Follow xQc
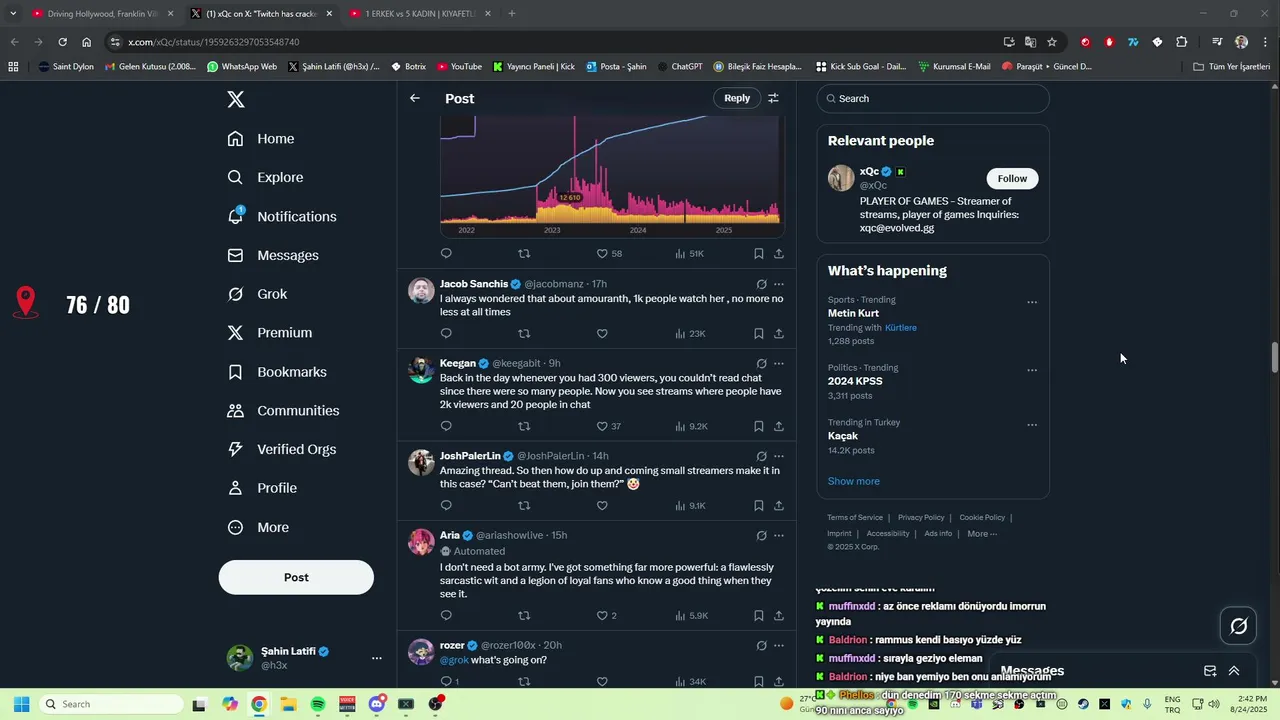This screenshot has width=1280, height=720. coord(1012,178)
